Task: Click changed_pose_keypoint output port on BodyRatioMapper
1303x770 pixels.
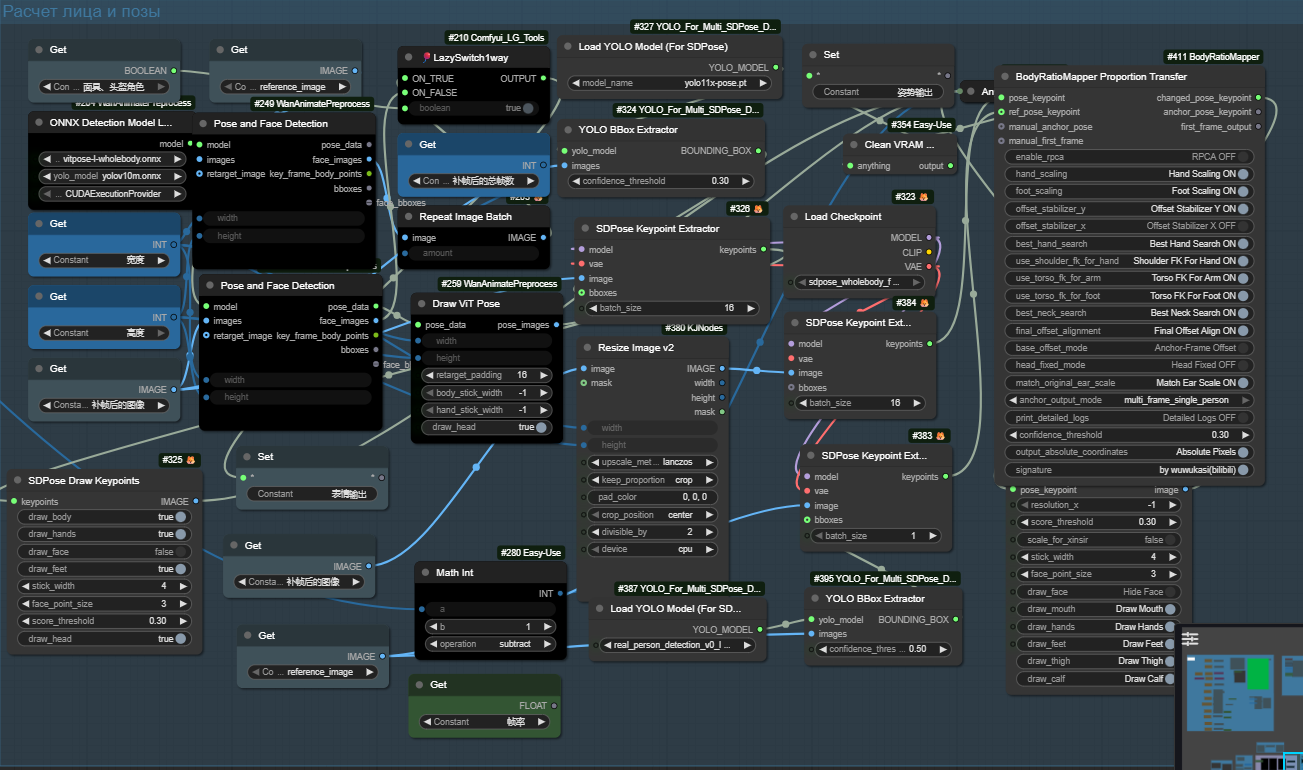Action: tap(1258, 98)
